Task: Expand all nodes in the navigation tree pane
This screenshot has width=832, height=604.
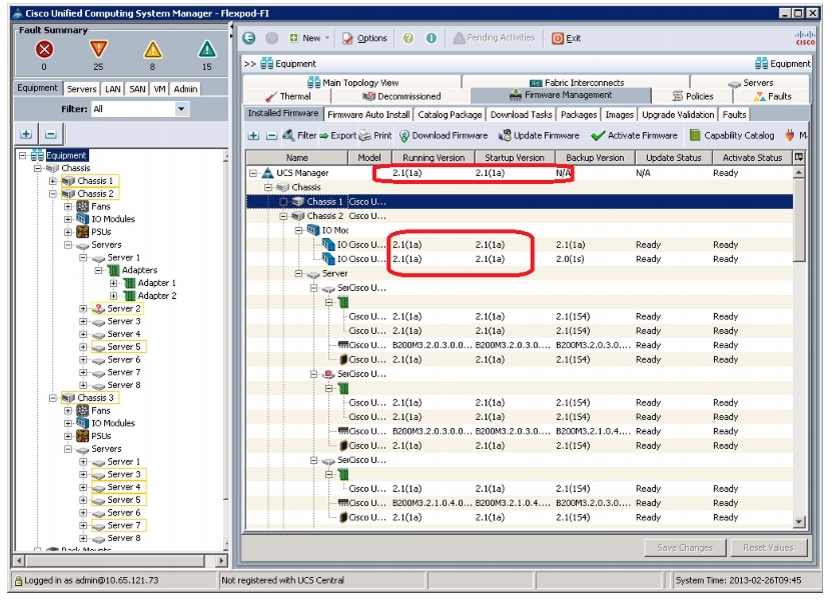Action: point(26,134)
